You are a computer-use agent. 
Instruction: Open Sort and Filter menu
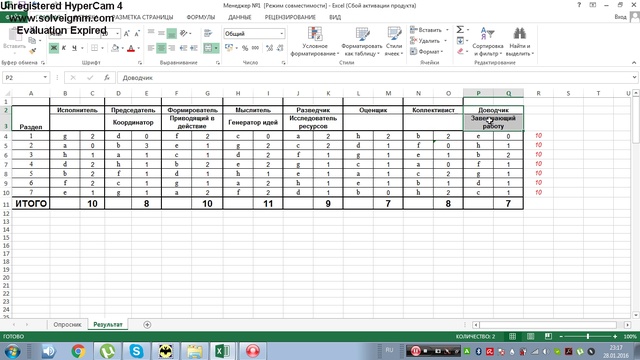click(488, 41)
